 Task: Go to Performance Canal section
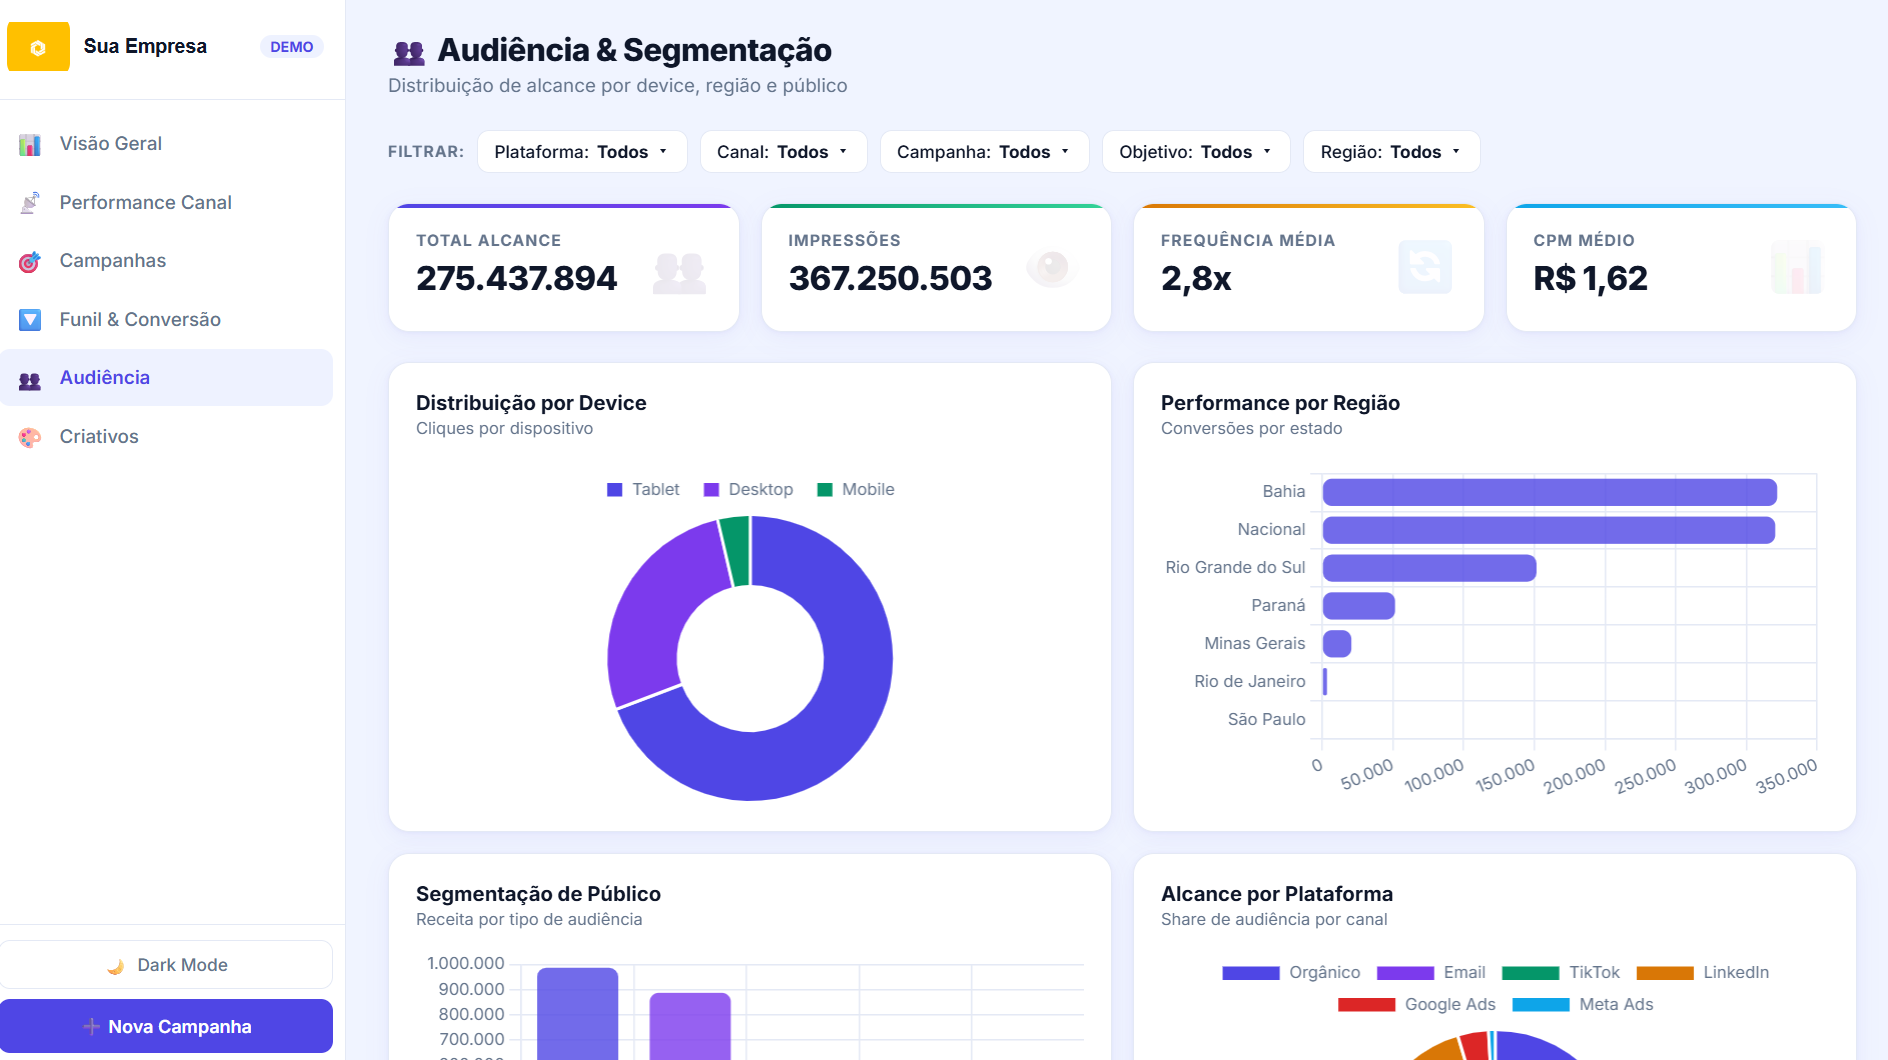click(166, 203)
